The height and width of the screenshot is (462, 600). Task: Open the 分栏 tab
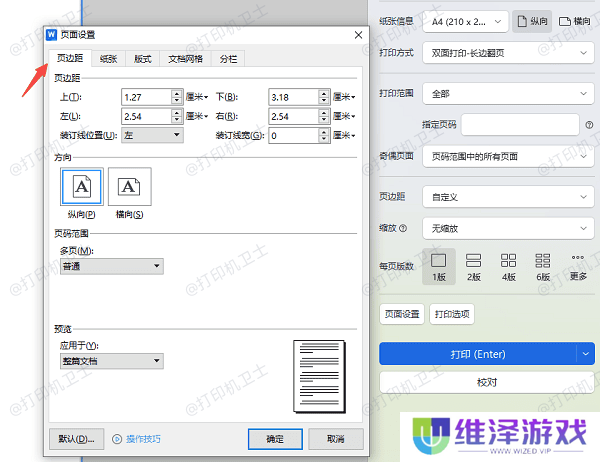pos(228,59)
